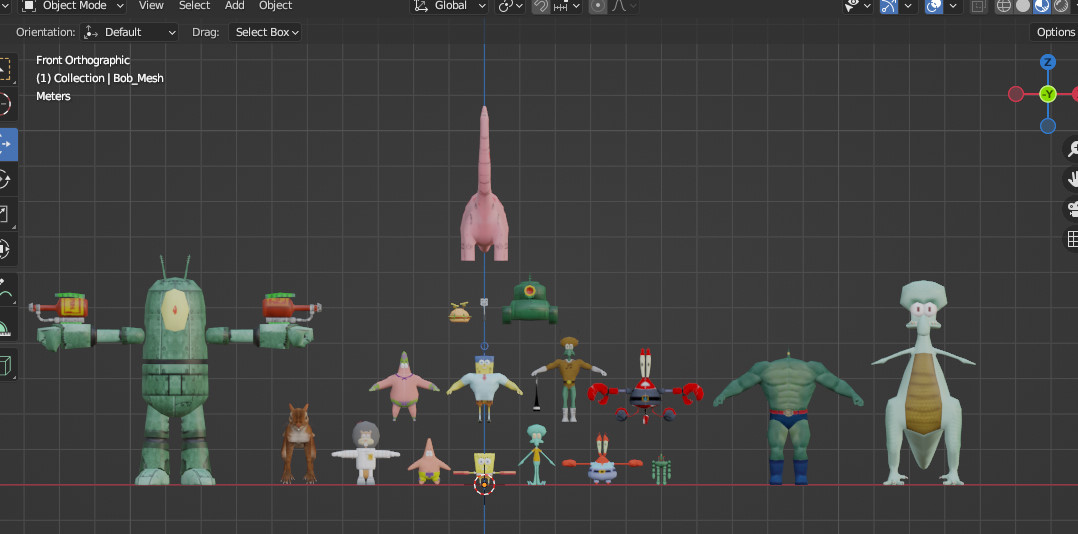This screenshot has height=534, width=1078.
Task: Expand the overlays options arrow
Action: click(952, 6)
